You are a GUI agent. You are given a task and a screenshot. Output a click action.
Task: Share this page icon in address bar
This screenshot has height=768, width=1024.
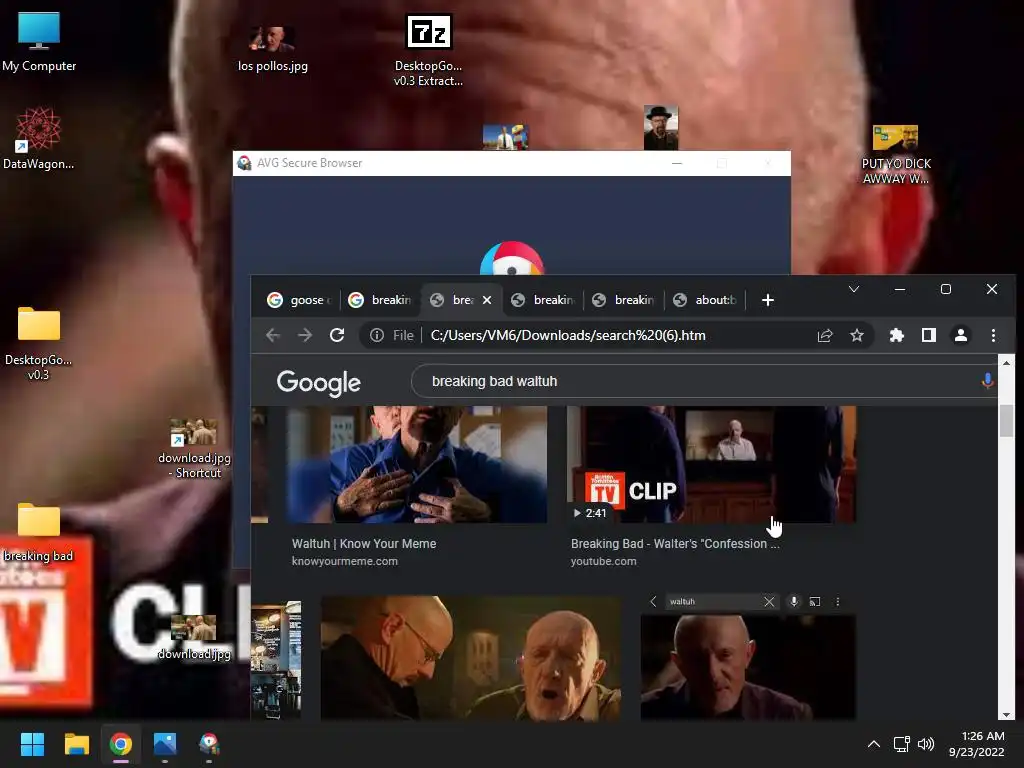pos(825,336)
